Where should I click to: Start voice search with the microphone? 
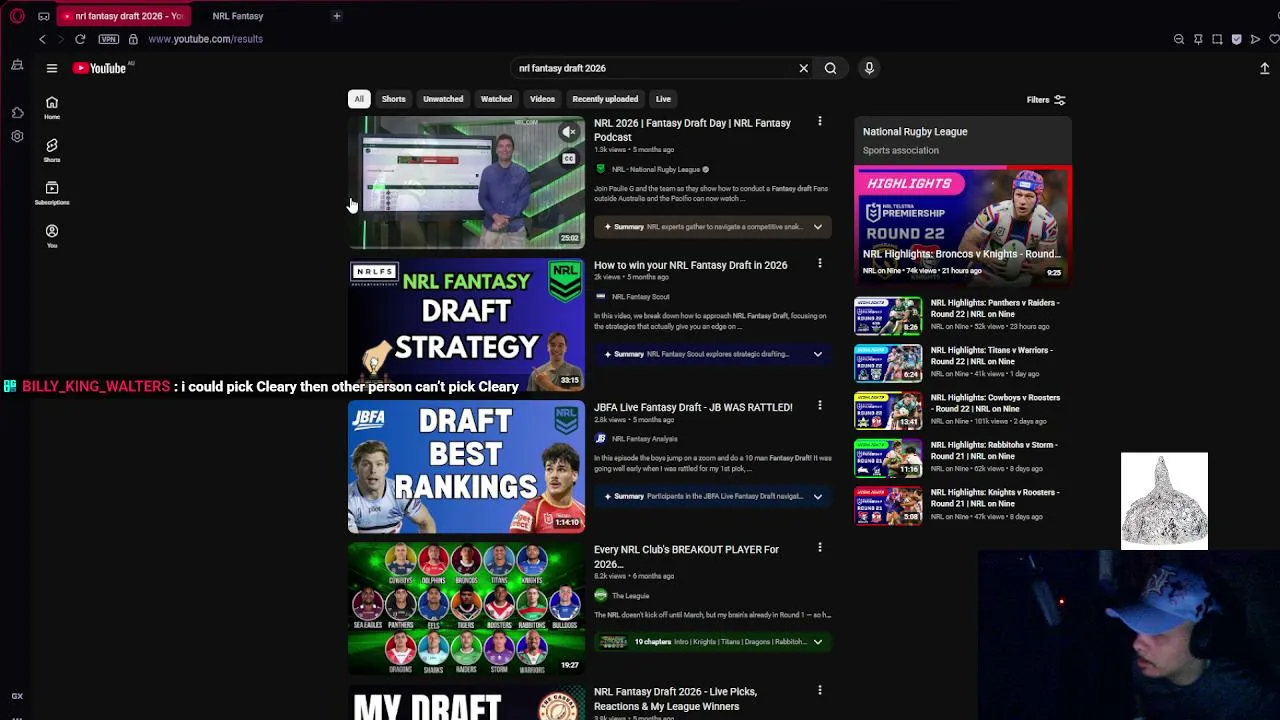(x=869, y=68)
